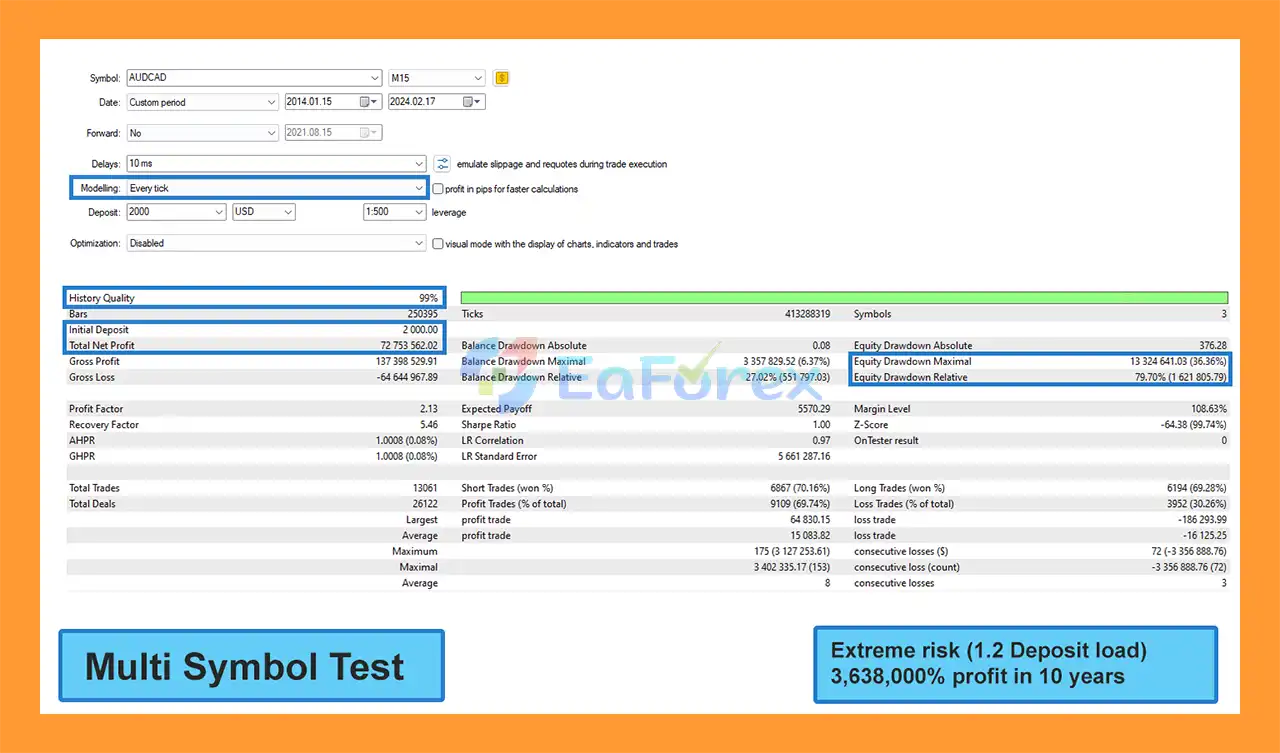Image resolution: width=1280 pixels, height=753 pixels.
Task: Open calendar picker for end date 2024.02.17
Action: 472,102
